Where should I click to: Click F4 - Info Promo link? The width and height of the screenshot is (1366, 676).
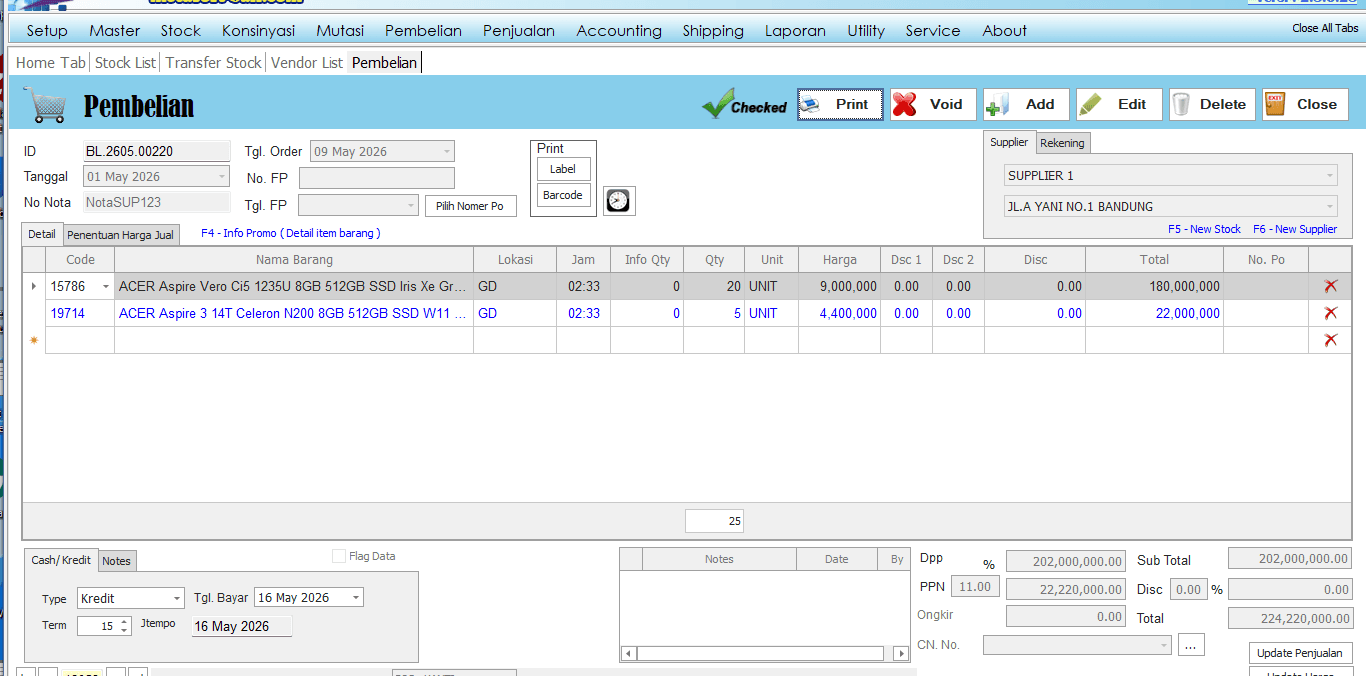click(290, 233)
